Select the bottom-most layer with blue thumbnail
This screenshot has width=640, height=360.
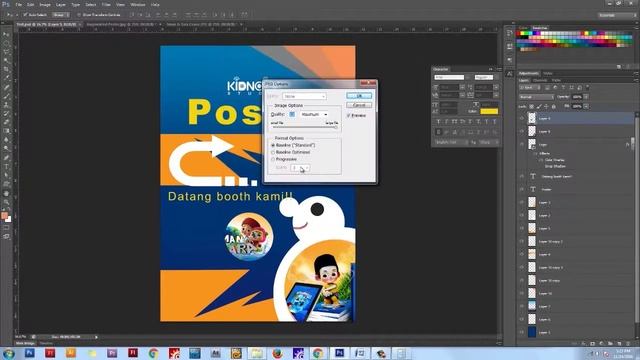coord(576,332)
